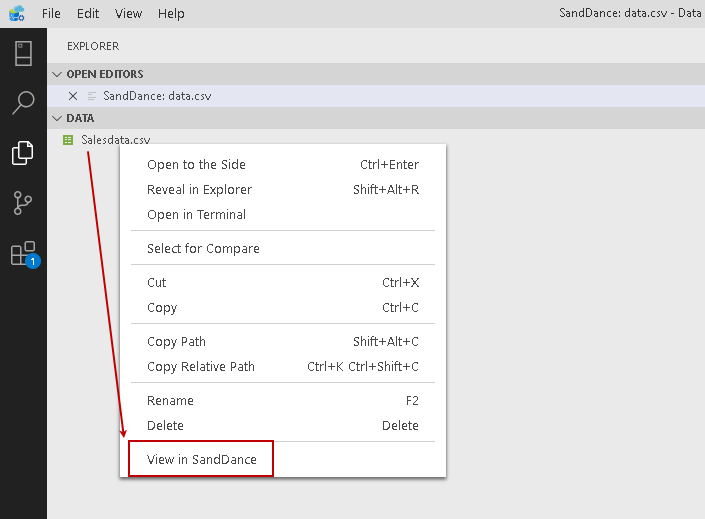Open the Extensions icon with badge
Viewport: 705px width, 519px height.
(23, 253)
